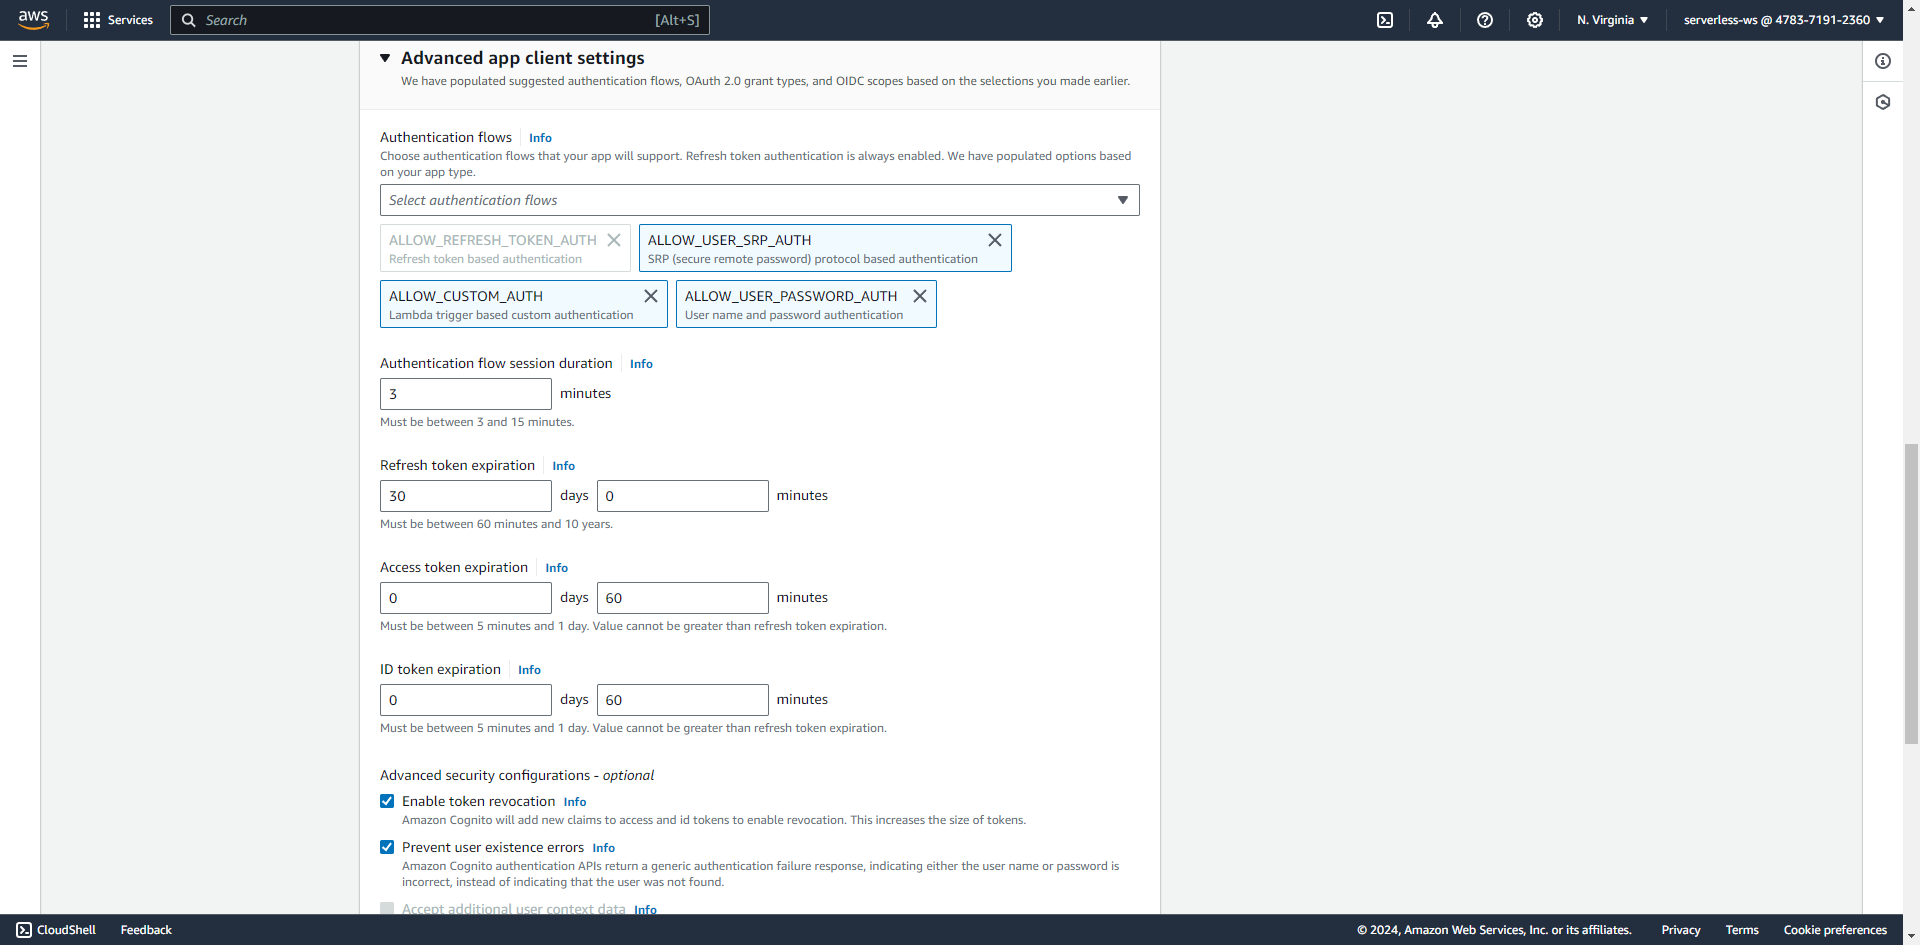Open the help question mark icon
The width and height of the screenshot is (1920, 945).
[1485, 20]
